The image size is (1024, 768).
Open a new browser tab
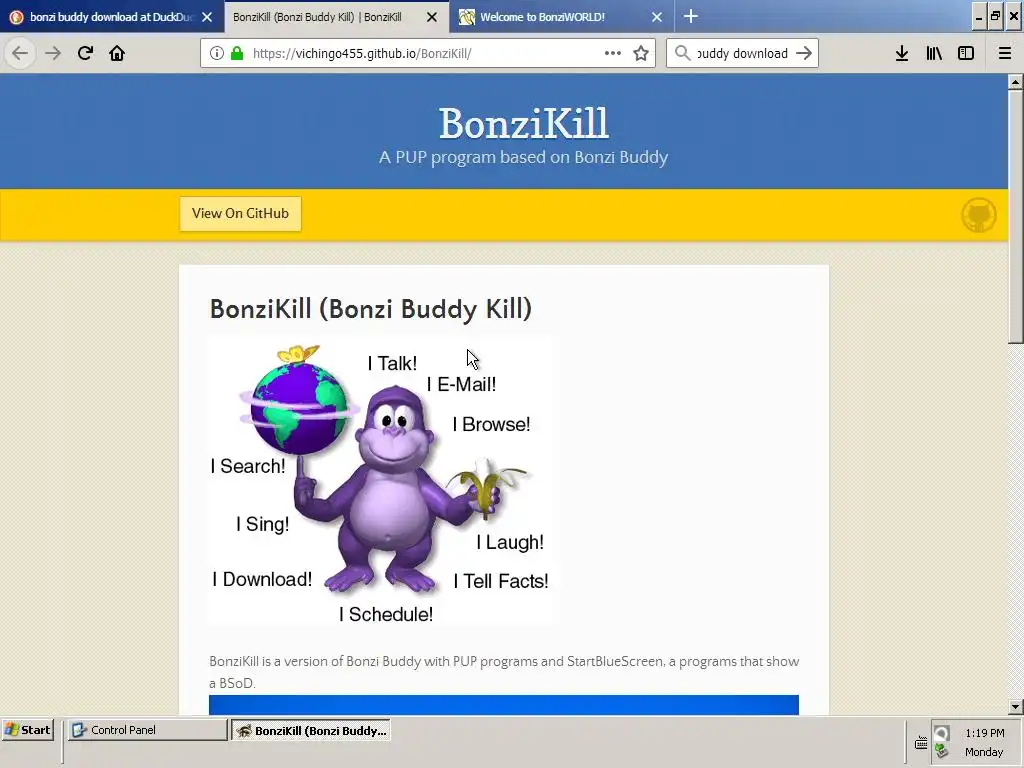point(691,16)
